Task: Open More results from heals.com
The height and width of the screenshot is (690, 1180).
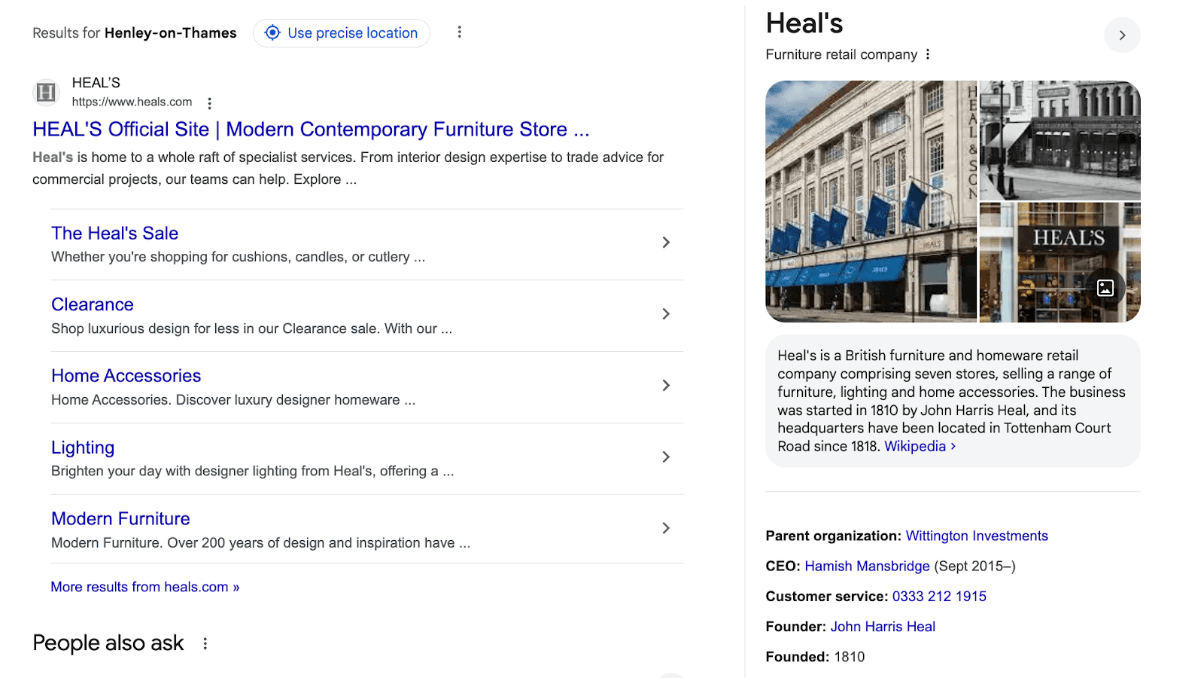Action: tap(144, 586)
